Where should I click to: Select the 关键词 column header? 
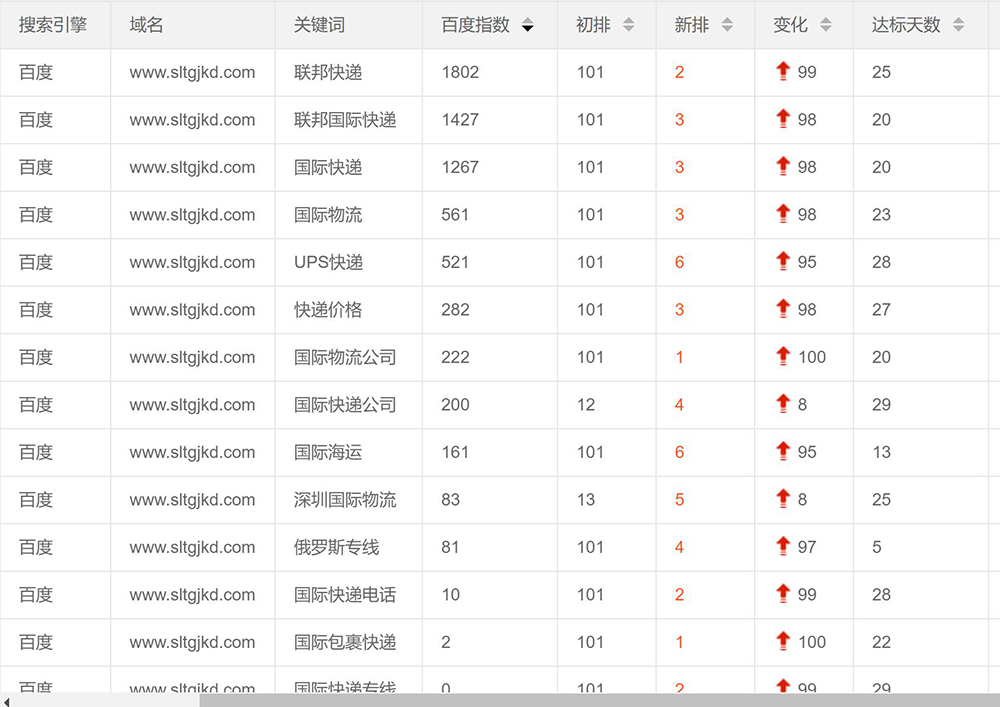[x=319, y=25]
